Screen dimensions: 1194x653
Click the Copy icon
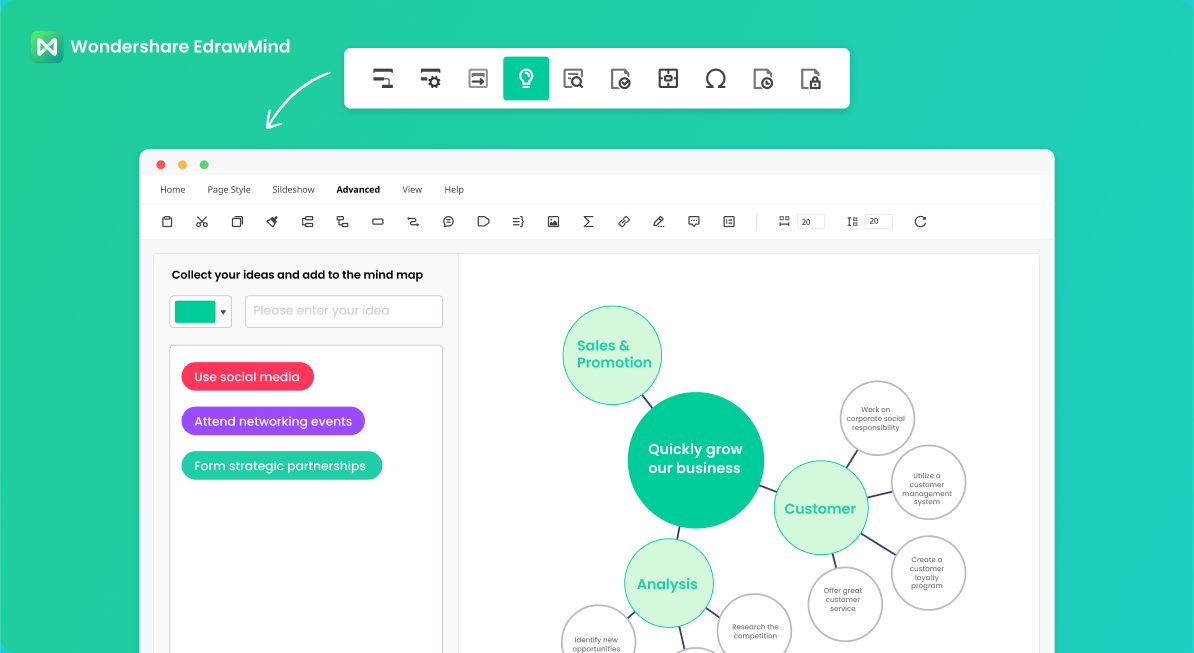click(x=238, y=221)
